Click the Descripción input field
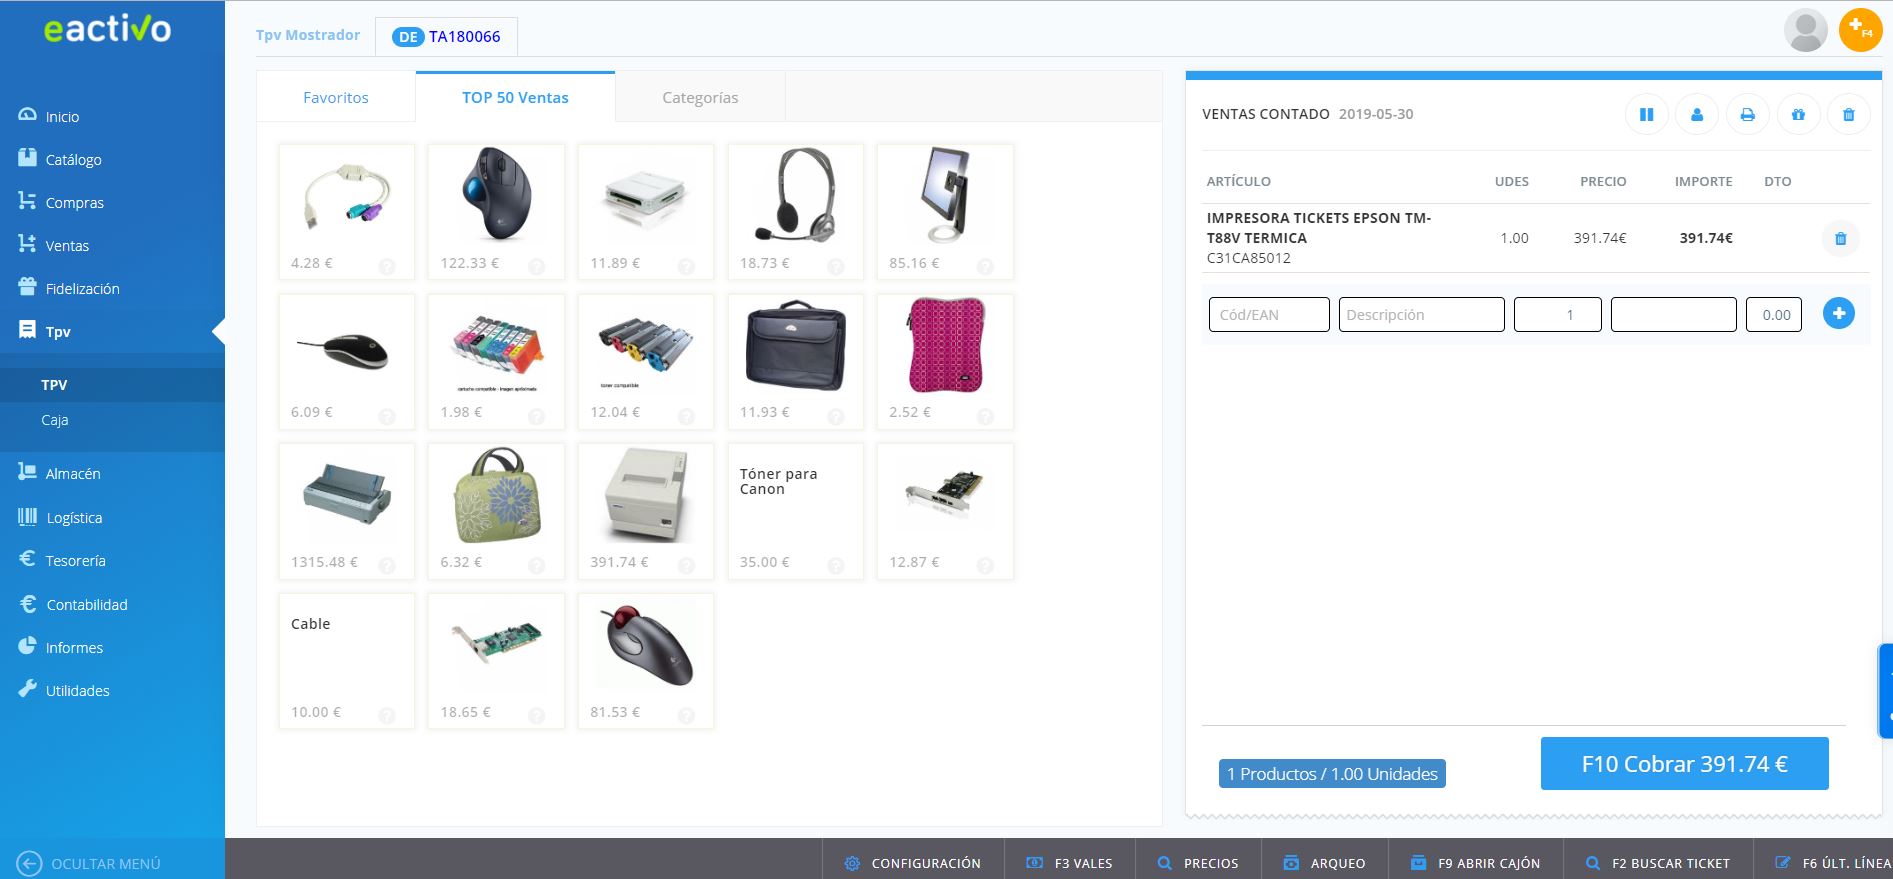Screen dimensions: 1893x879 (1421, 314)
